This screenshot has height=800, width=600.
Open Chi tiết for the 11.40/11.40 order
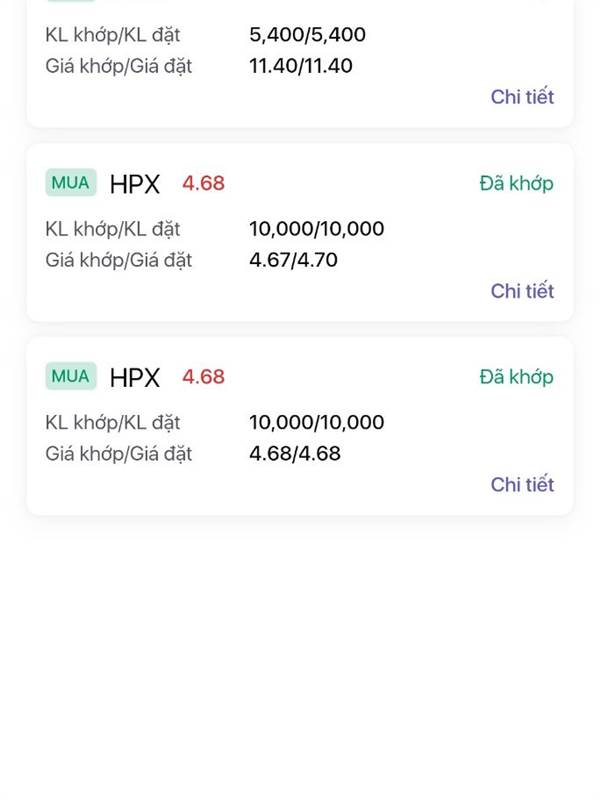point(522,96)
